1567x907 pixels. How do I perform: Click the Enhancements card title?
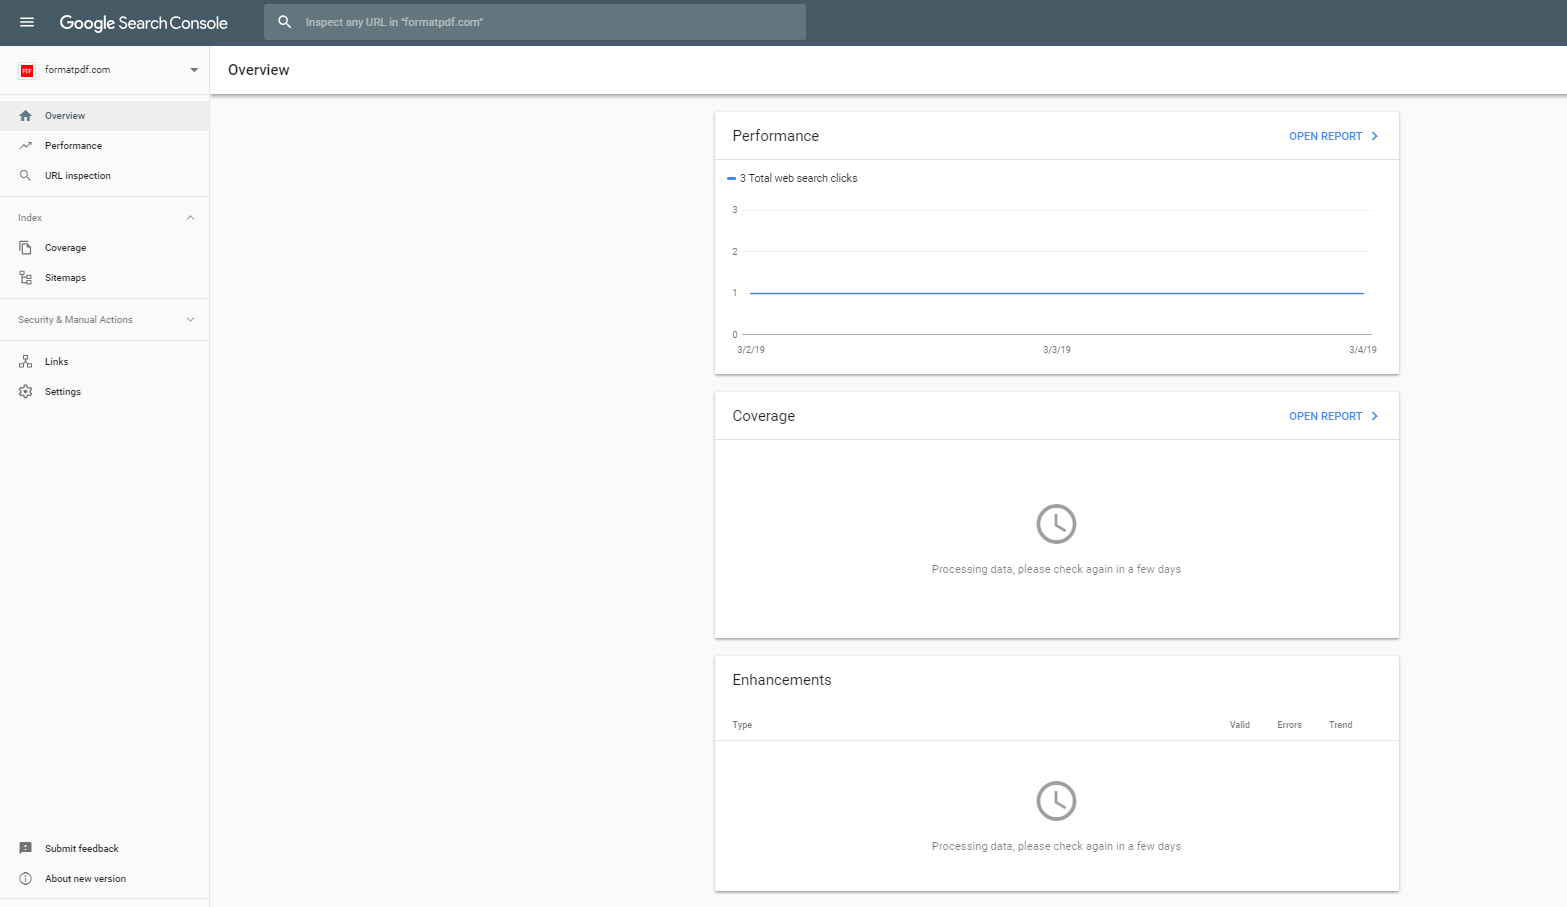pyautogui.click(x=782, y=680)
